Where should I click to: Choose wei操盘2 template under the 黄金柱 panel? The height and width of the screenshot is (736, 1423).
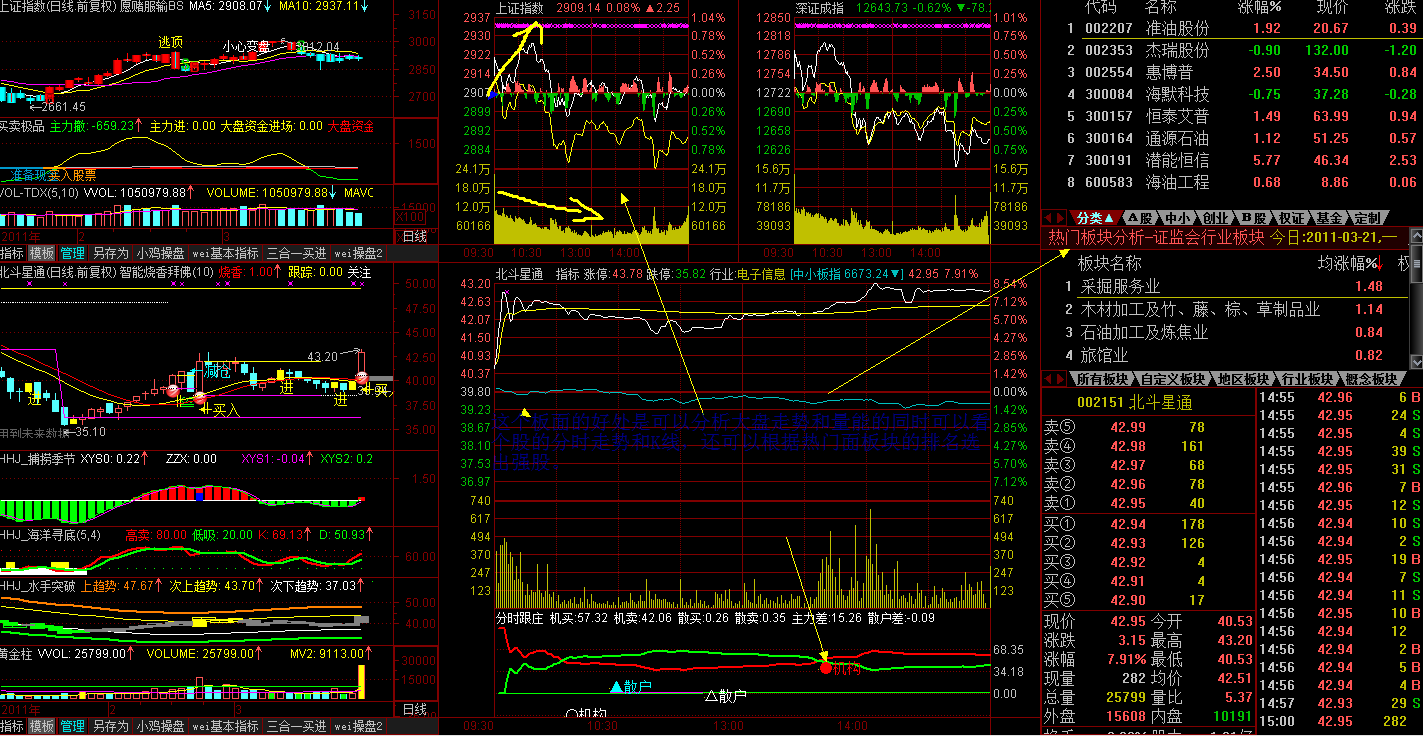tap(359, 726)
